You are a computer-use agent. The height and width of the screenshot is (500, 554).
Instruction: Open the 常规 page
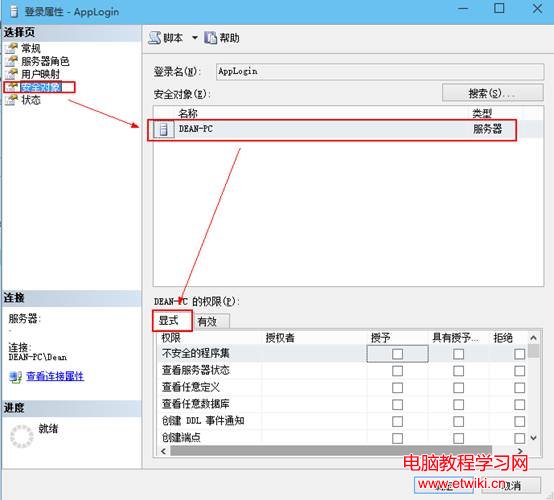[31, 48]
